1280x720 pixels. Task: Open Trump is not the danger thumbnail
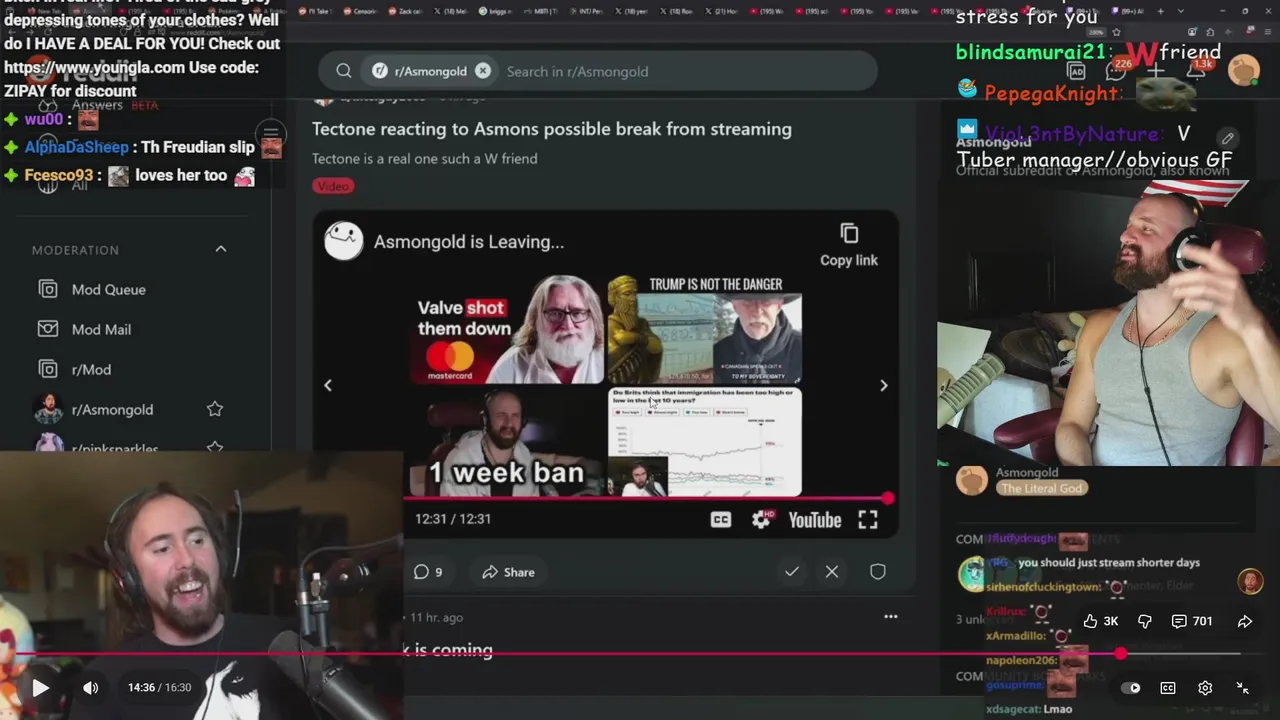click(x=705, y=330)
